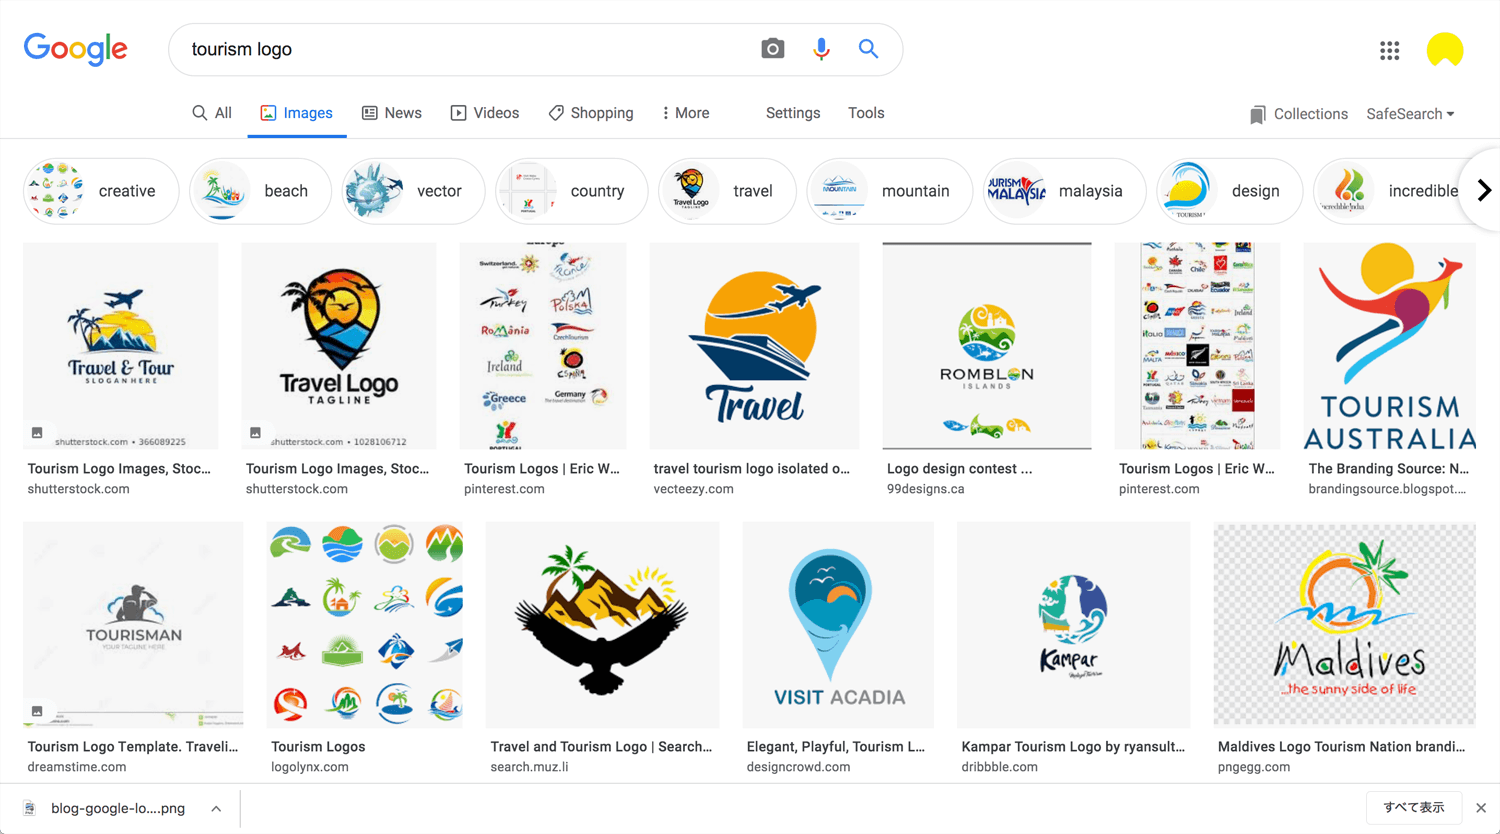The image size is (1500, 834).
Task: Open the Kampar logo thumbnail
Action: tap(1073, 625)
